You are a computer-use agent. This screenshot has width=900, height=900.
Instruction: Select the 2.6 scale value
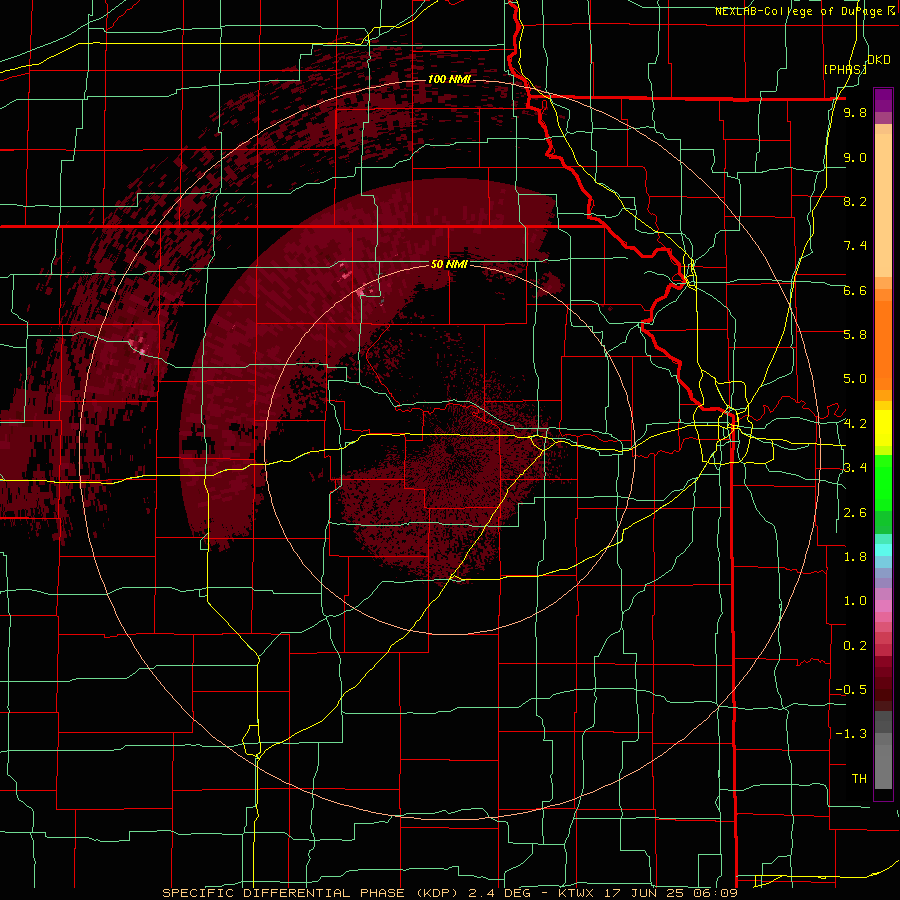(x=855, y=513)
